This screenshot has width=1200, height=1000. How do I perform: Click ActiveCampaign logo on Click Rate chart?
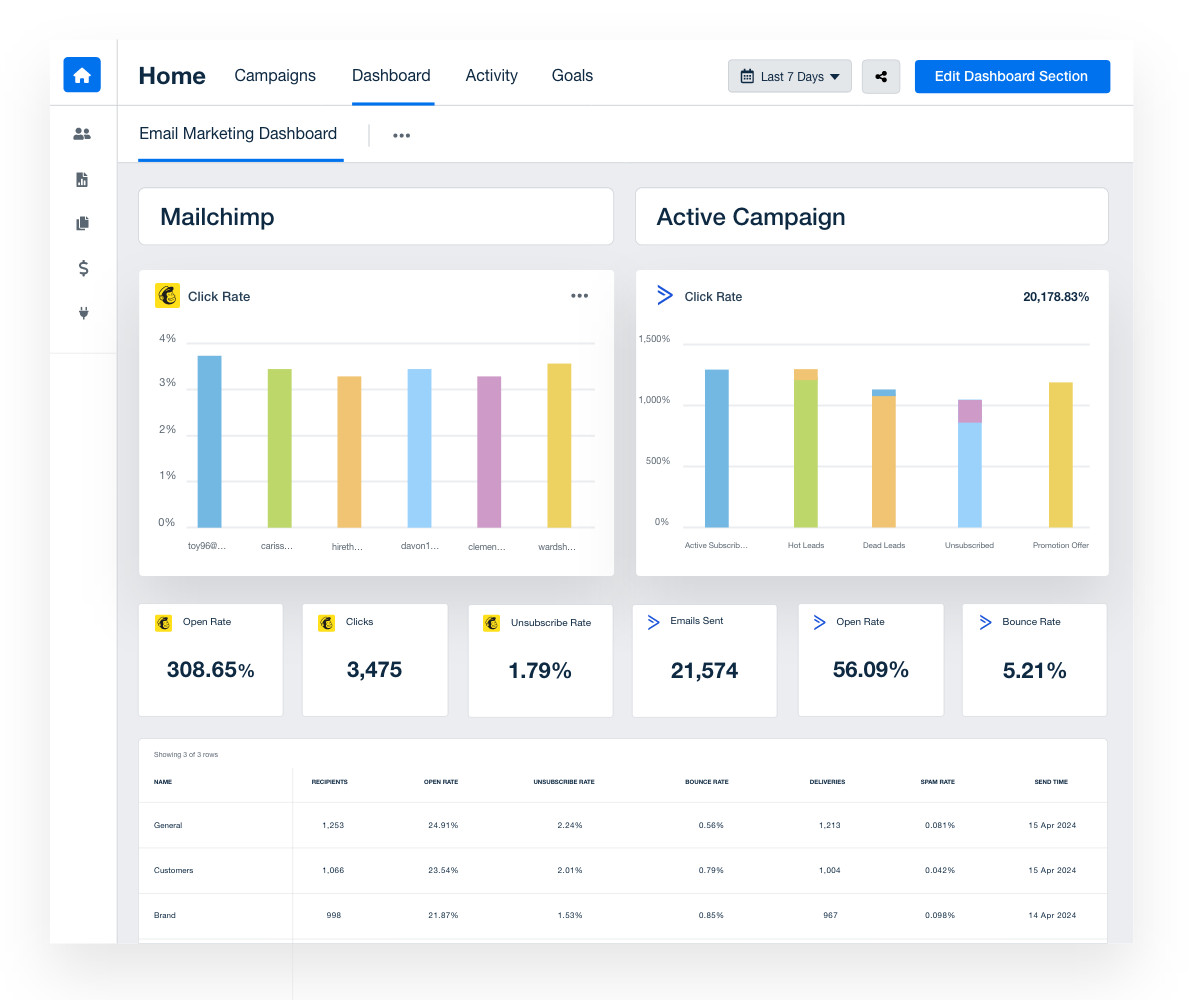click(665, 295)
